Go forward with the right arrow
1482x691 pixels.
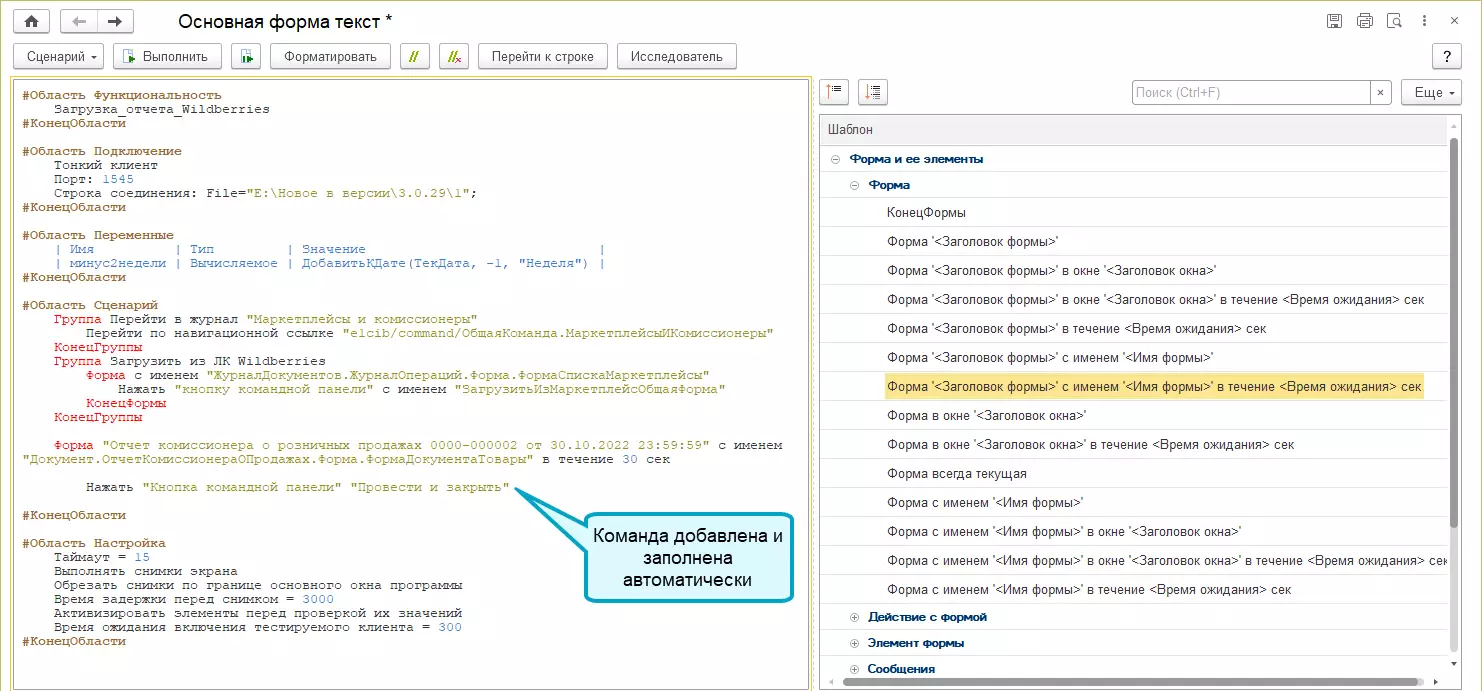click(x=115, y=21)
